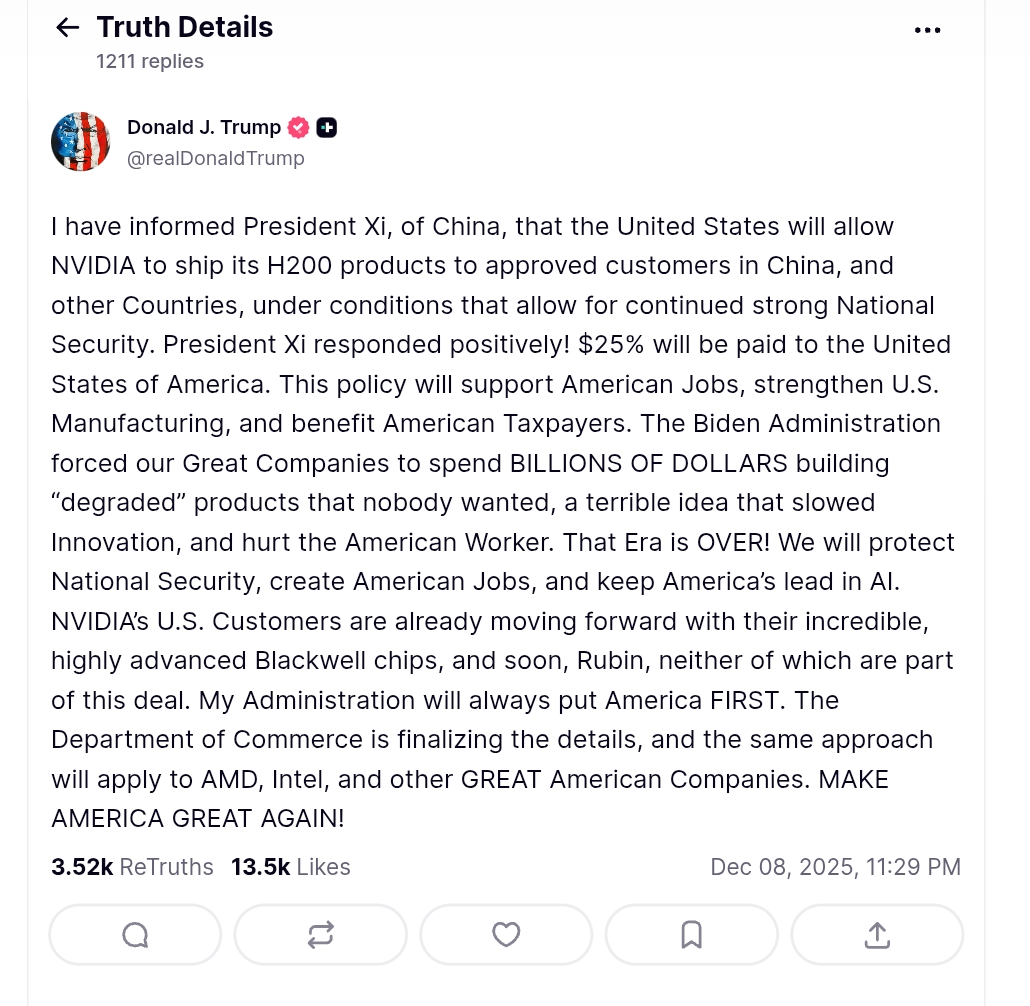This screenshot has height=1006, width=1030.
Task: Click the reply speech bubble button
Action: tap(135, 935)
